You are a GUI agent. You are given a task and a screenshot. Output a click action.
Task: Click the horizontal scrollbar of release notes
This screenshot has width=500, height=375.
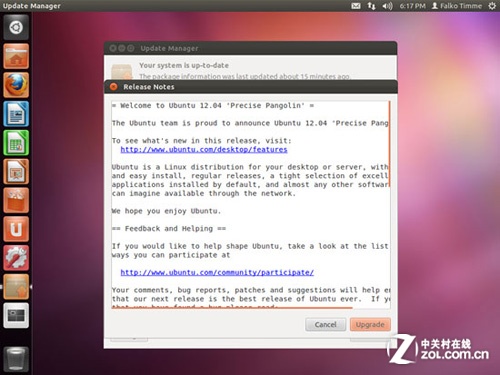click(x=232, y=308)
